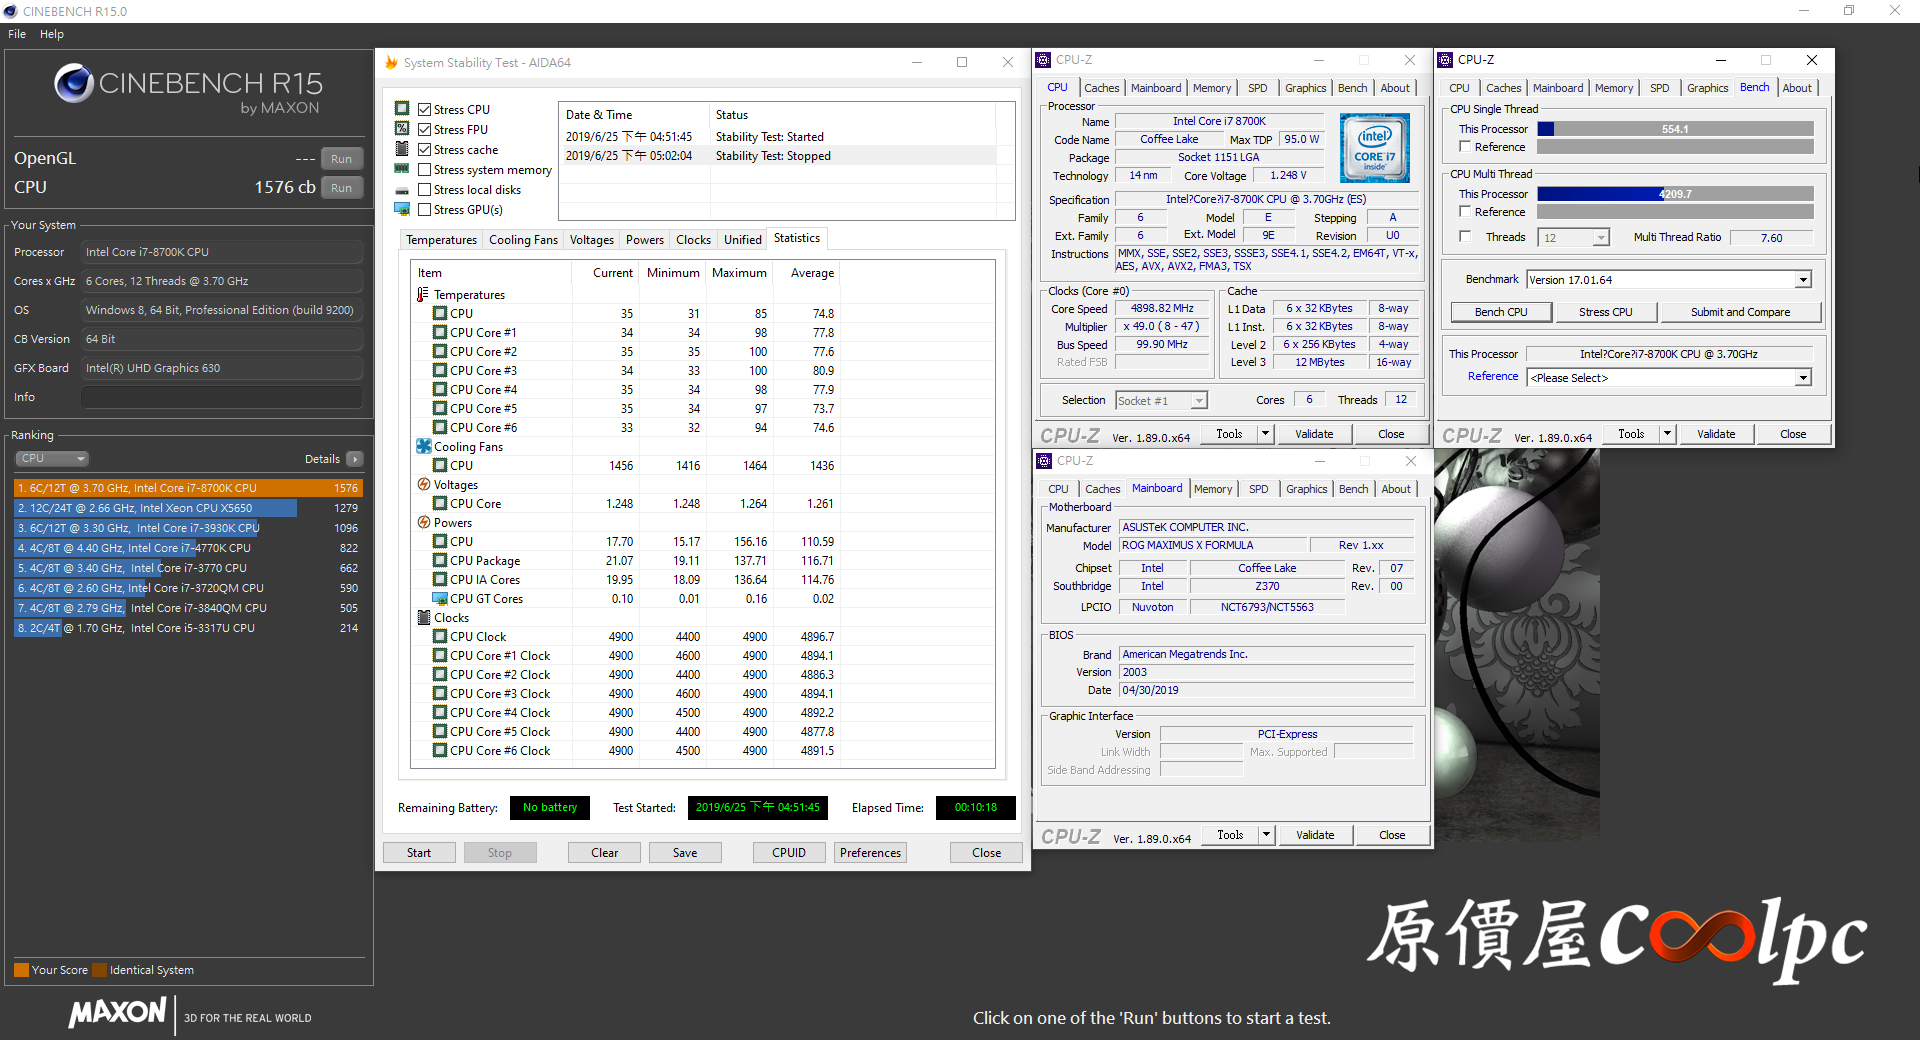Click the Submit and Compare button

click(1740, 312)
